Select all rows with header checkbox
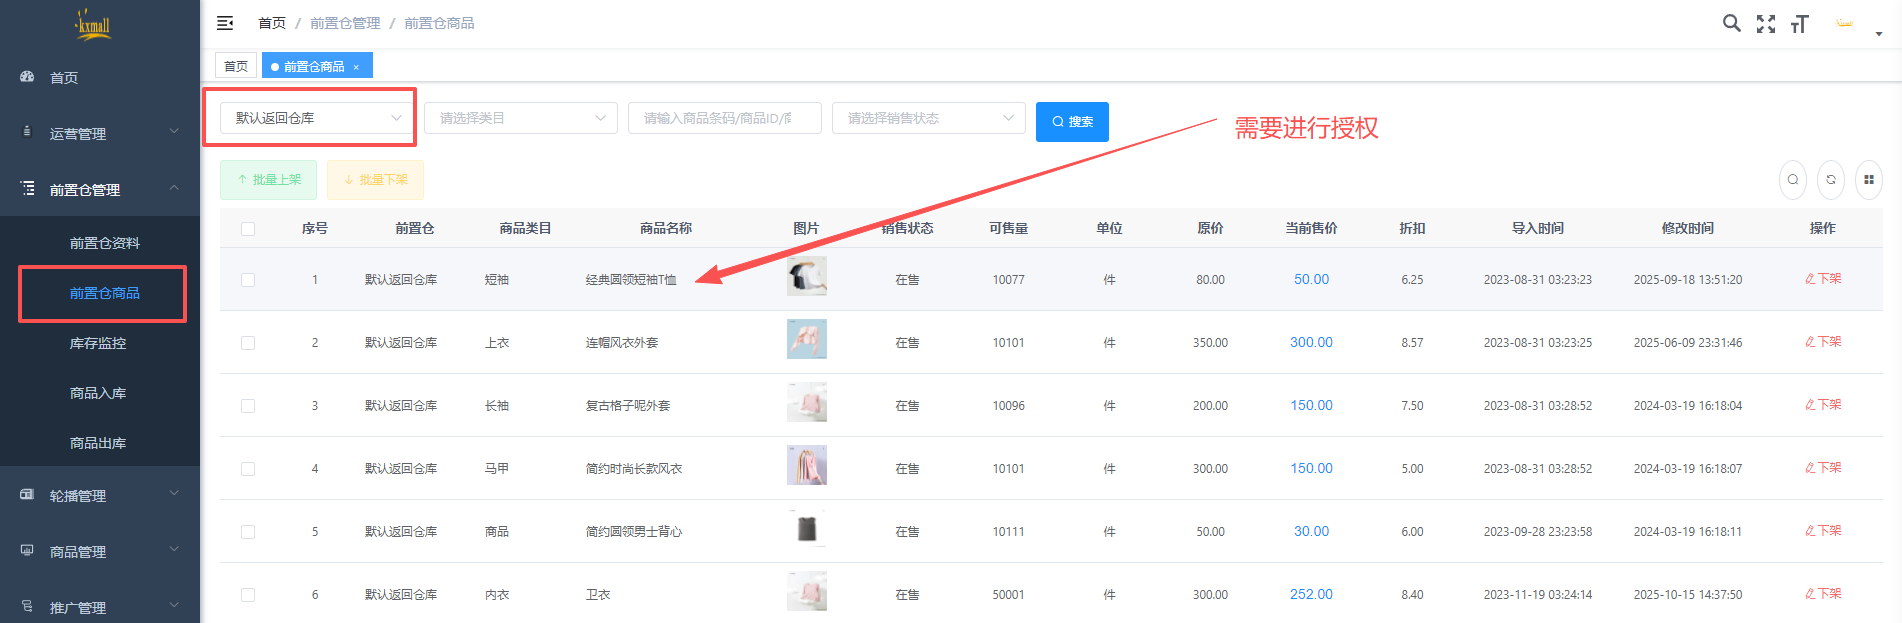The image size is (1902, 623). click(248, 229)
